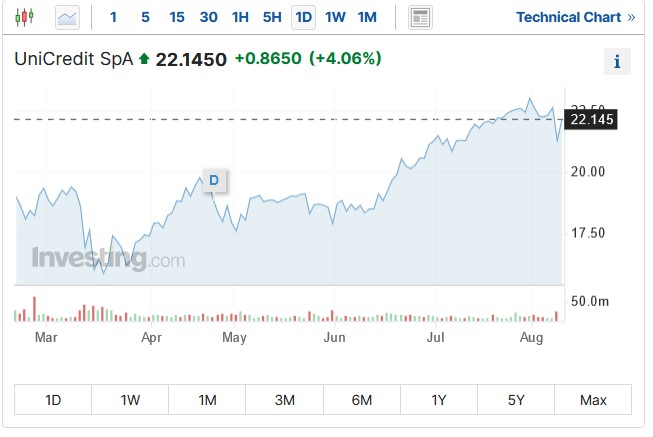Toggle the 1D interval at top
The image size is (653, 437).
(303, 17)
